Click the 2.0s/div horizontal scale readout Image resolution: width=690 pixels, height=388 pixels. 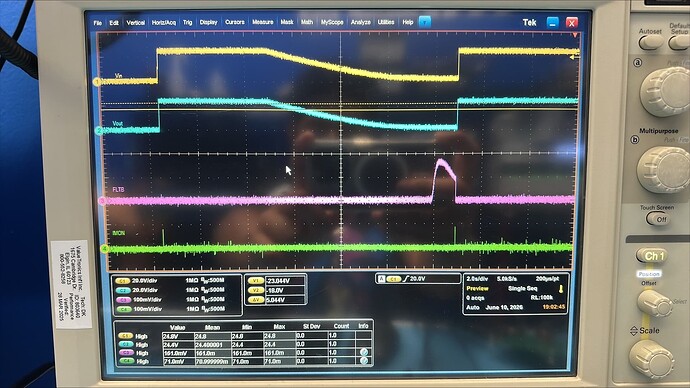(477, 279)
